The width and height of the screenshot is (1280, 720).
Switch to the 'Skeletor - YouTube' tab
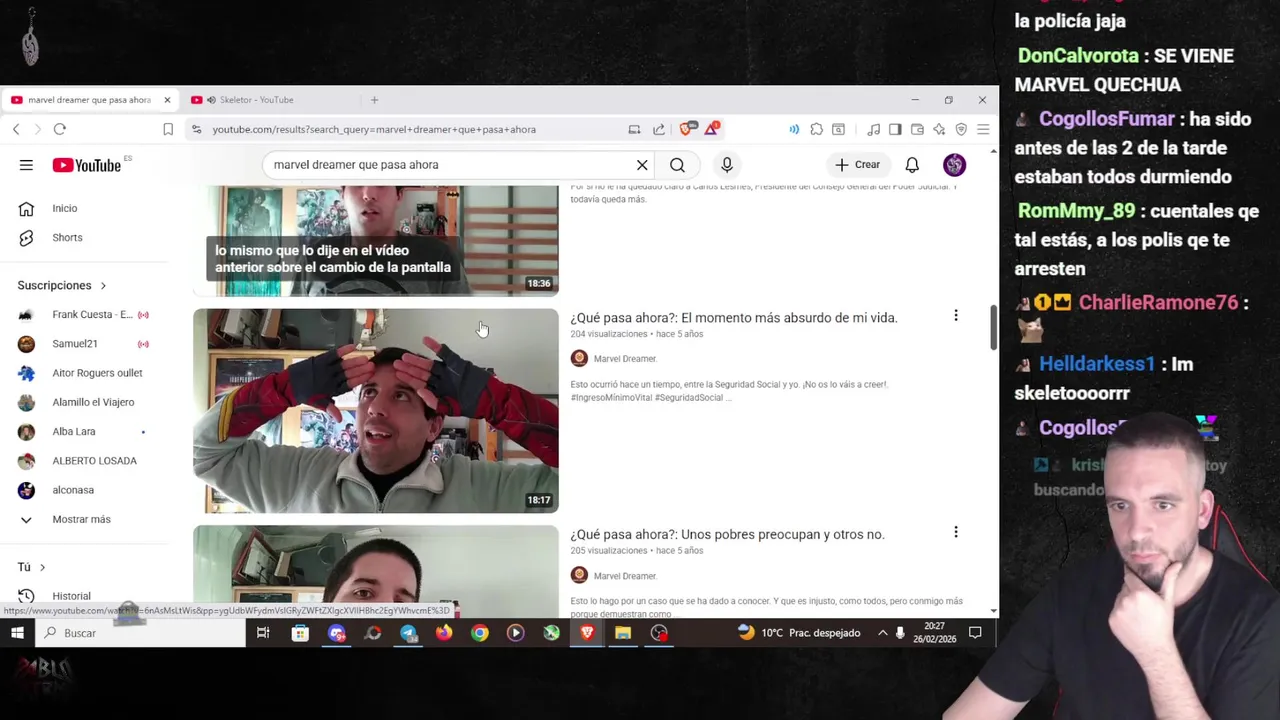(256, 100)
